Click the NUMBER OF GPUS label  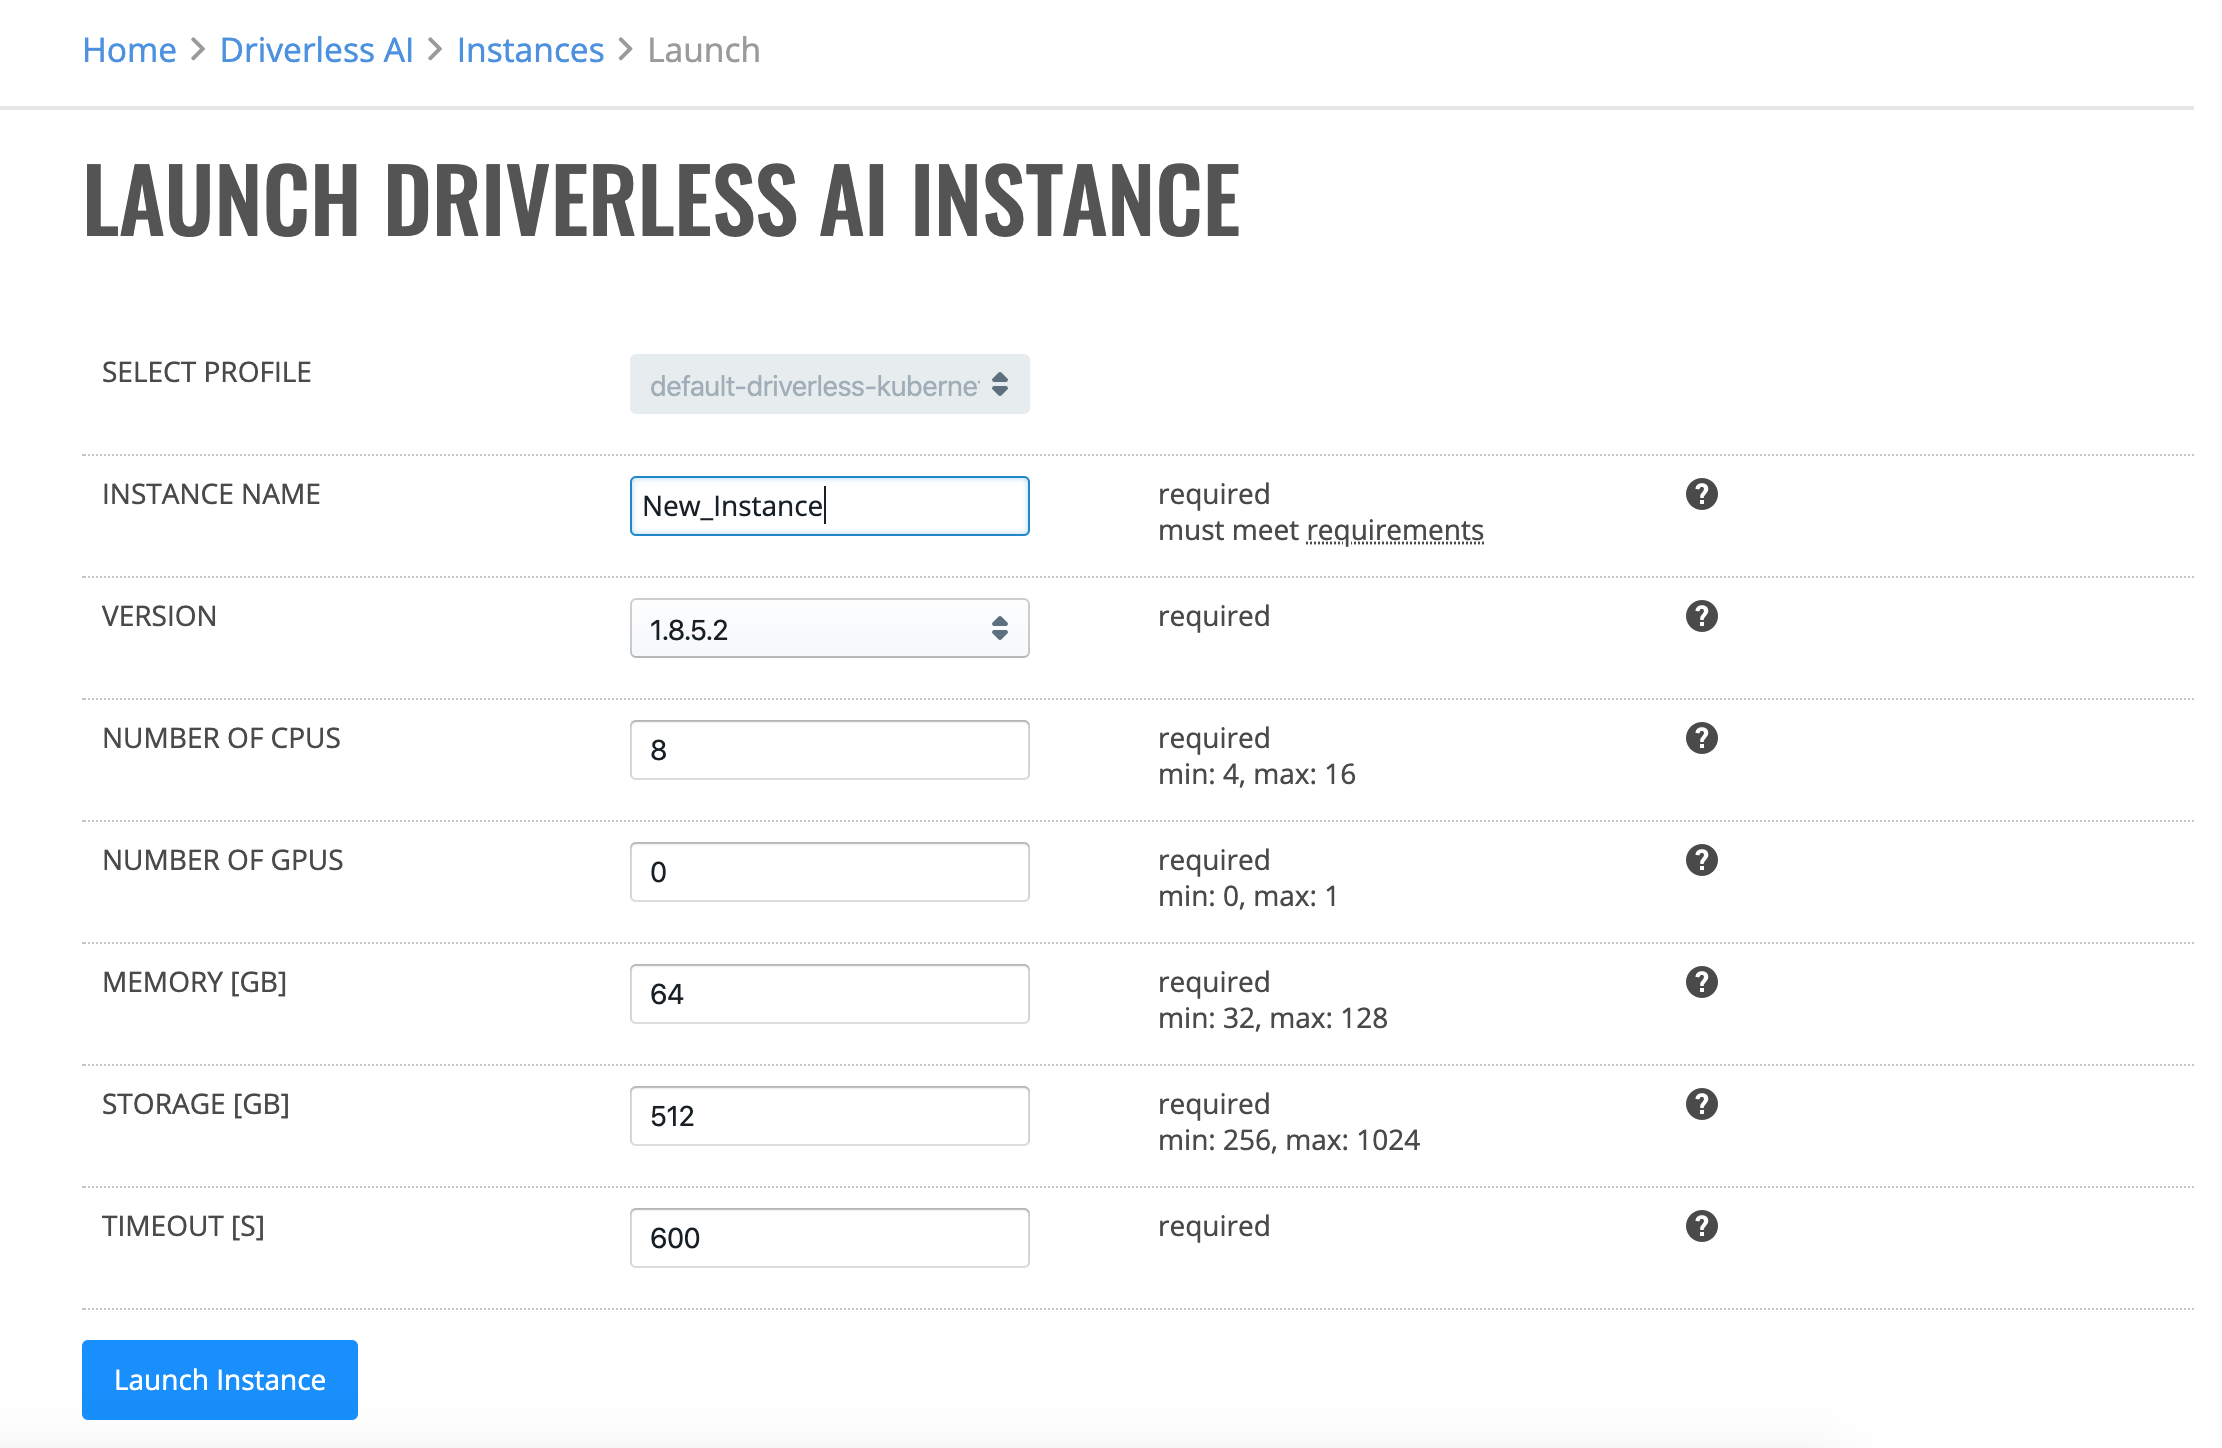click(223, 860)
